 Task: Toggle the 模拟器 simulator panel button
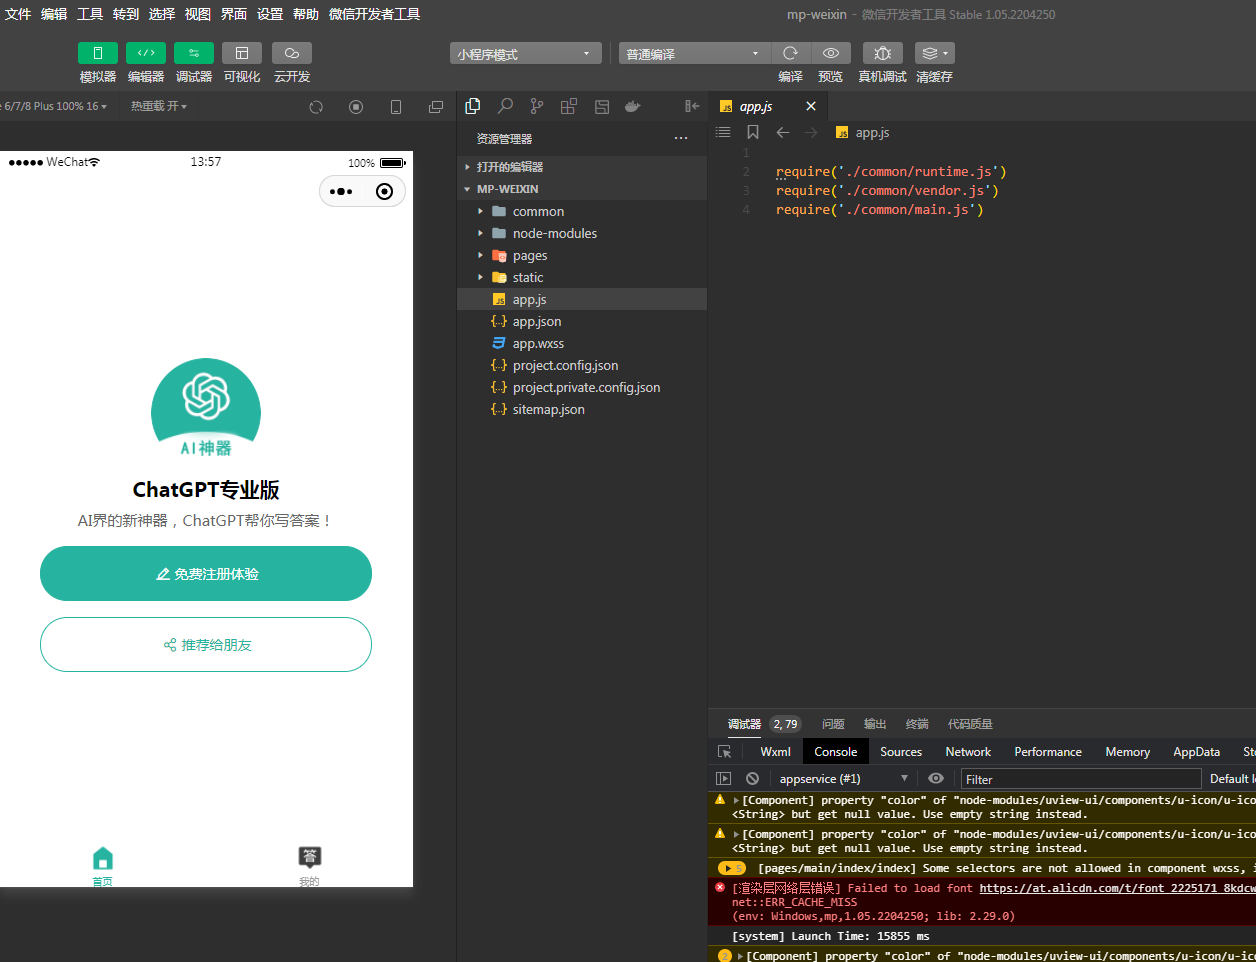98,53
